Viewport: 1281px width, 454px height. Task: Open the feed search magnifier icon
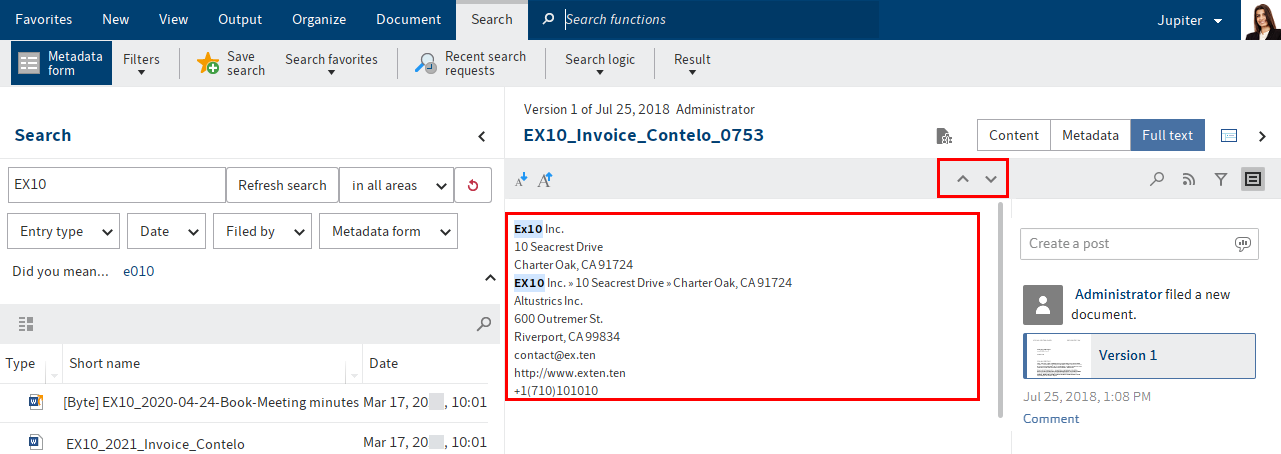[1156, 180]
